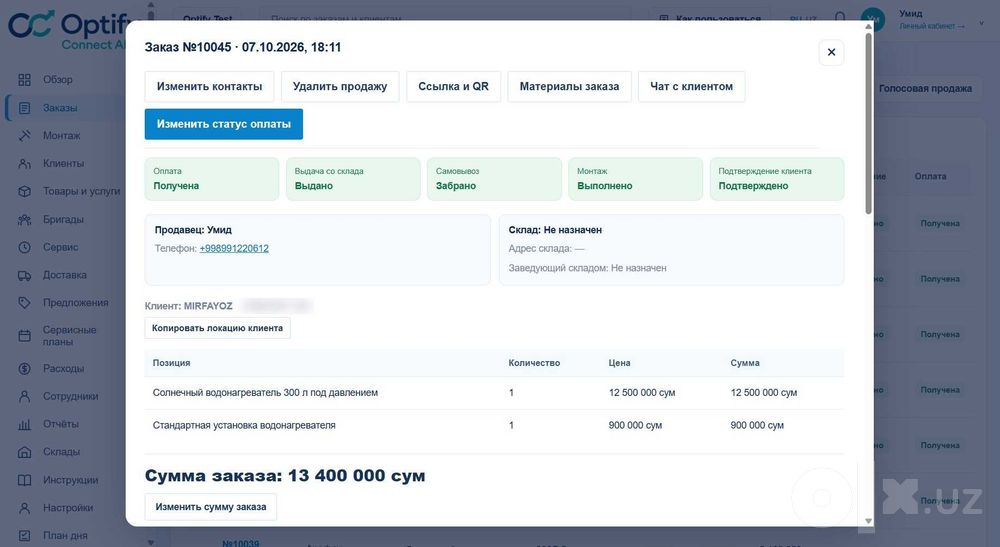The width and height of the screenshot is (1000, 547).
Task: Click Изменить сумму заказа button
Action: coord(211,507)
